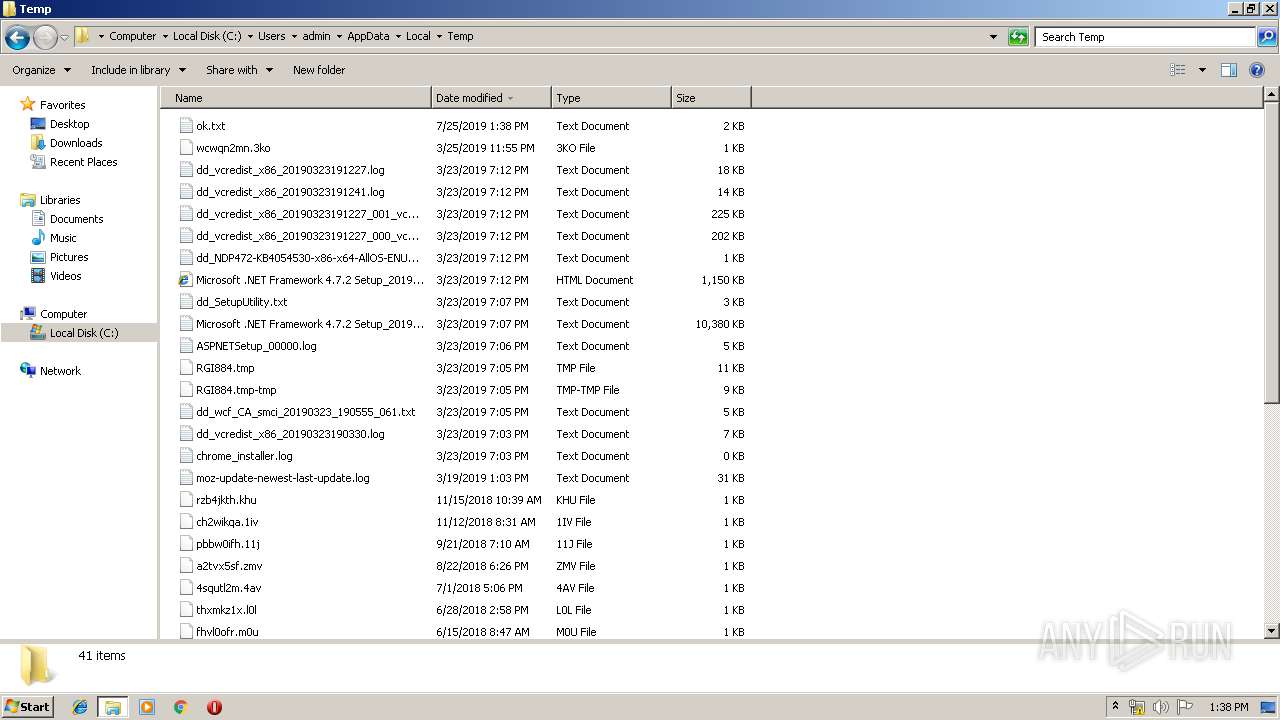Viewport: 1280px width, 720px height.
Task: Open Share with menu
Action: [239, 70]
